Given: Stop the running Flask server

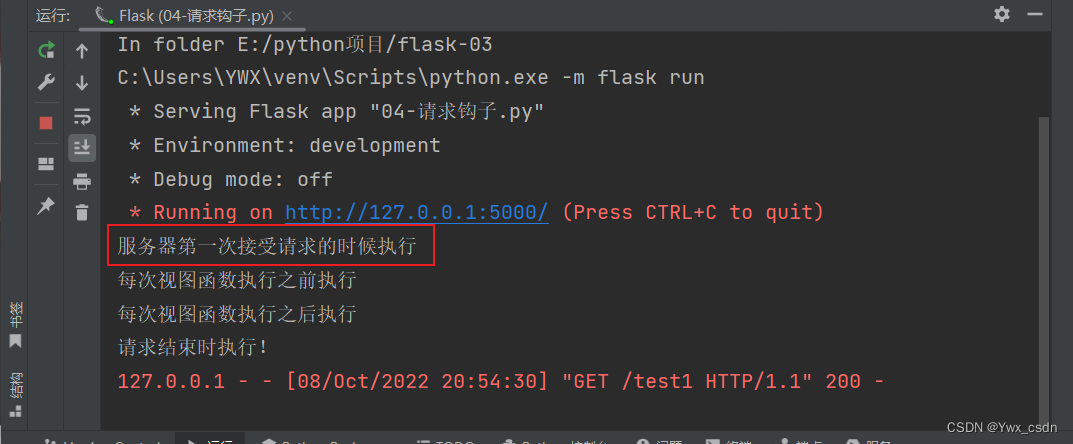Looking at the screenshot, I should click(x=46, y=122).
